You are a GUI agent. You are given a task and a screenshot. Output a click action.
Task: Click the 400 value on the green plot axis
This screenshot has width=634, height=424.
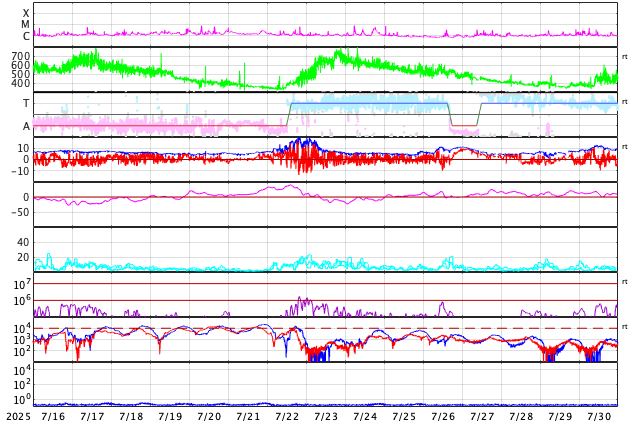(20, 84)
